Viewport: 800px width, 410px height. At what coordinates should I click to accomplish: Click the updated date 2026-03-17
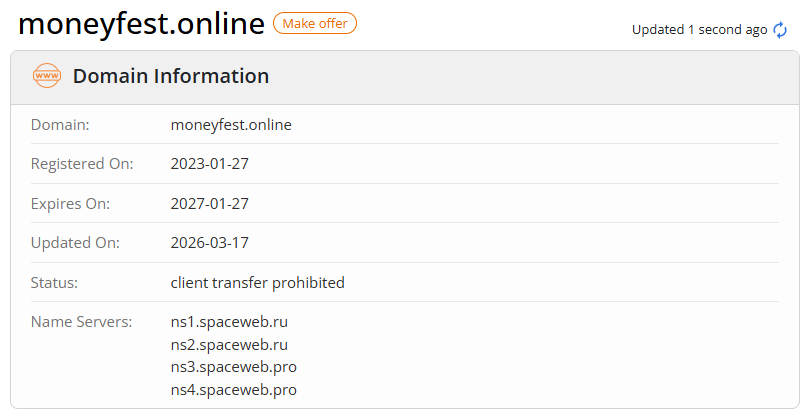[x=210, y=243]
